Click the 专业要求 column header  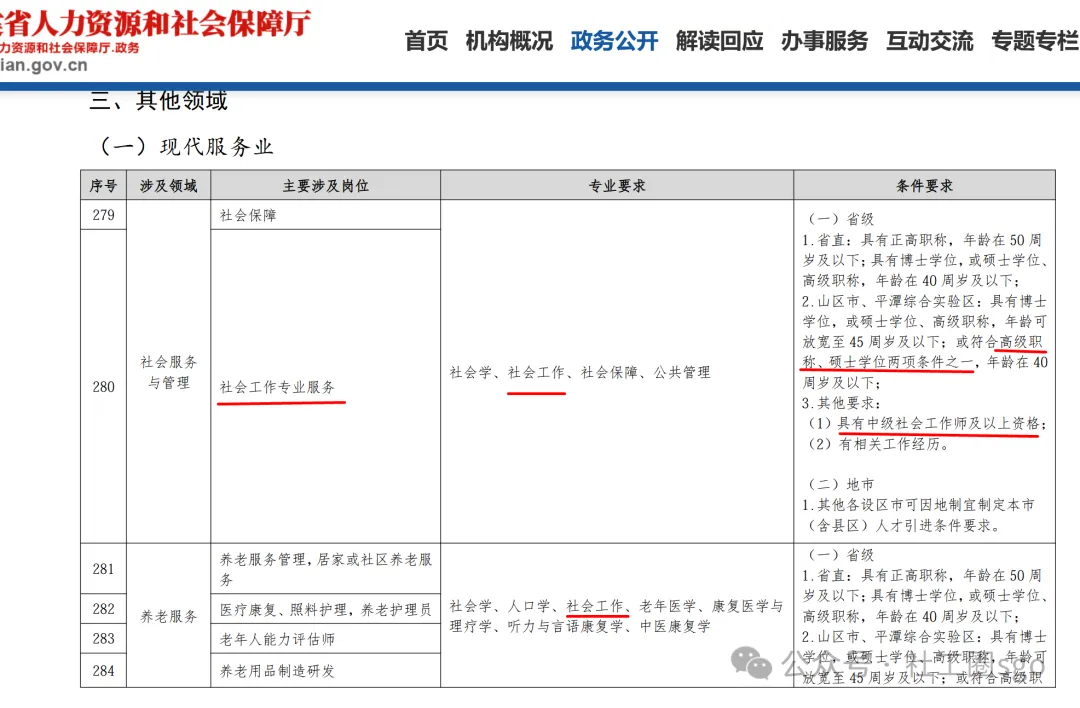[x=617, y=185]
